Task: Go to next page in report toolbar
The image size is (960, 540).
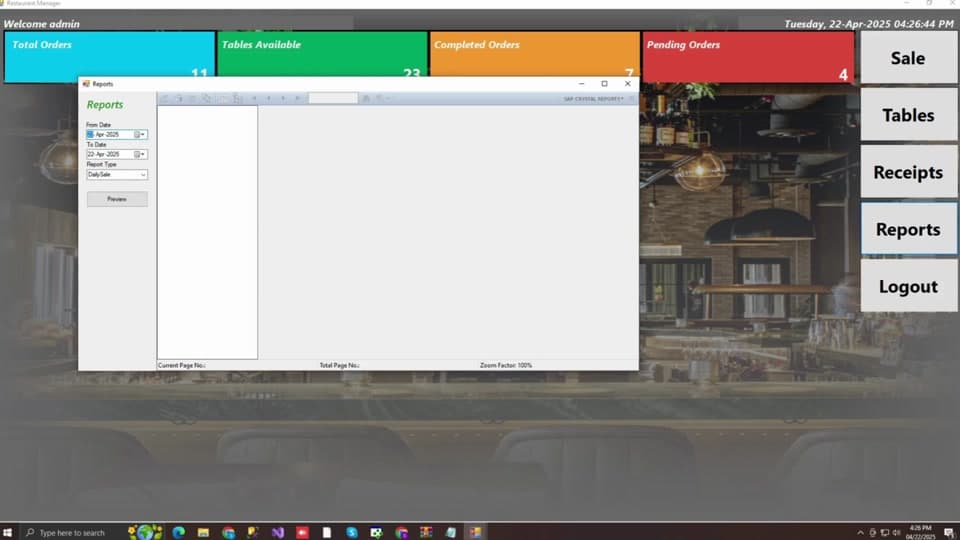Action: point(283,98)
